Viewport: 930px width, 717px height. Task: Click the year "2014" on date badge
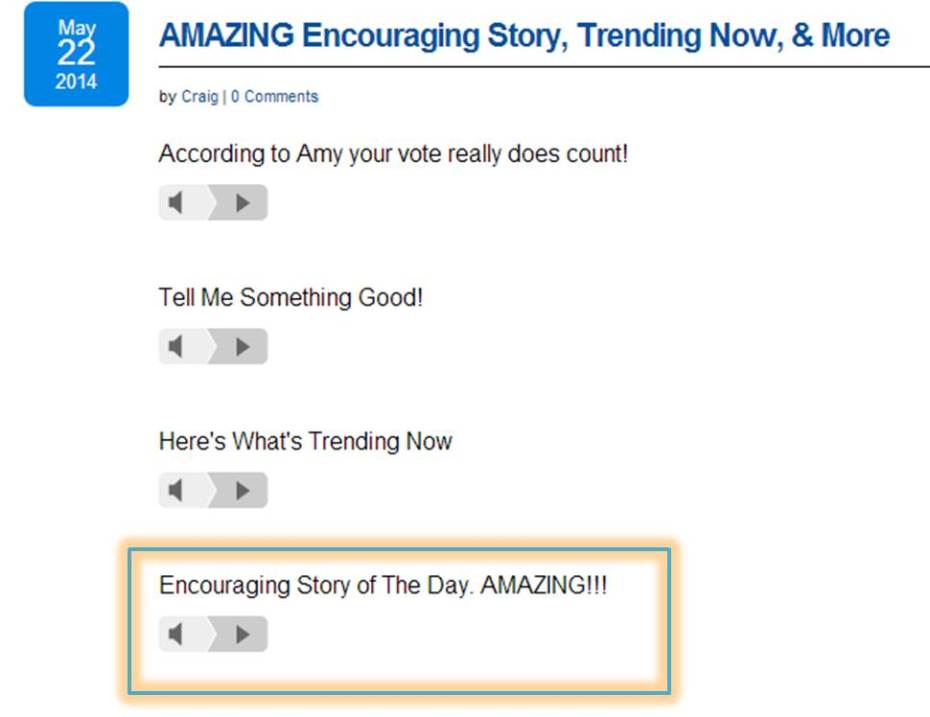click(x=76, y=82)
